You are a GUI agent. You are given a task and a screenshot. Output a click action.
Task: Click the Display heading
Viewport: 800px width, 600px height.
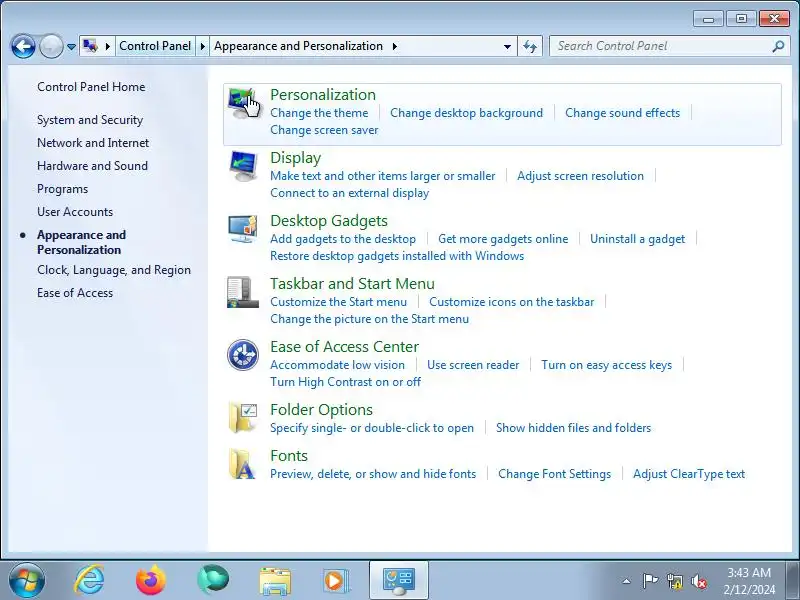(295, 158)
